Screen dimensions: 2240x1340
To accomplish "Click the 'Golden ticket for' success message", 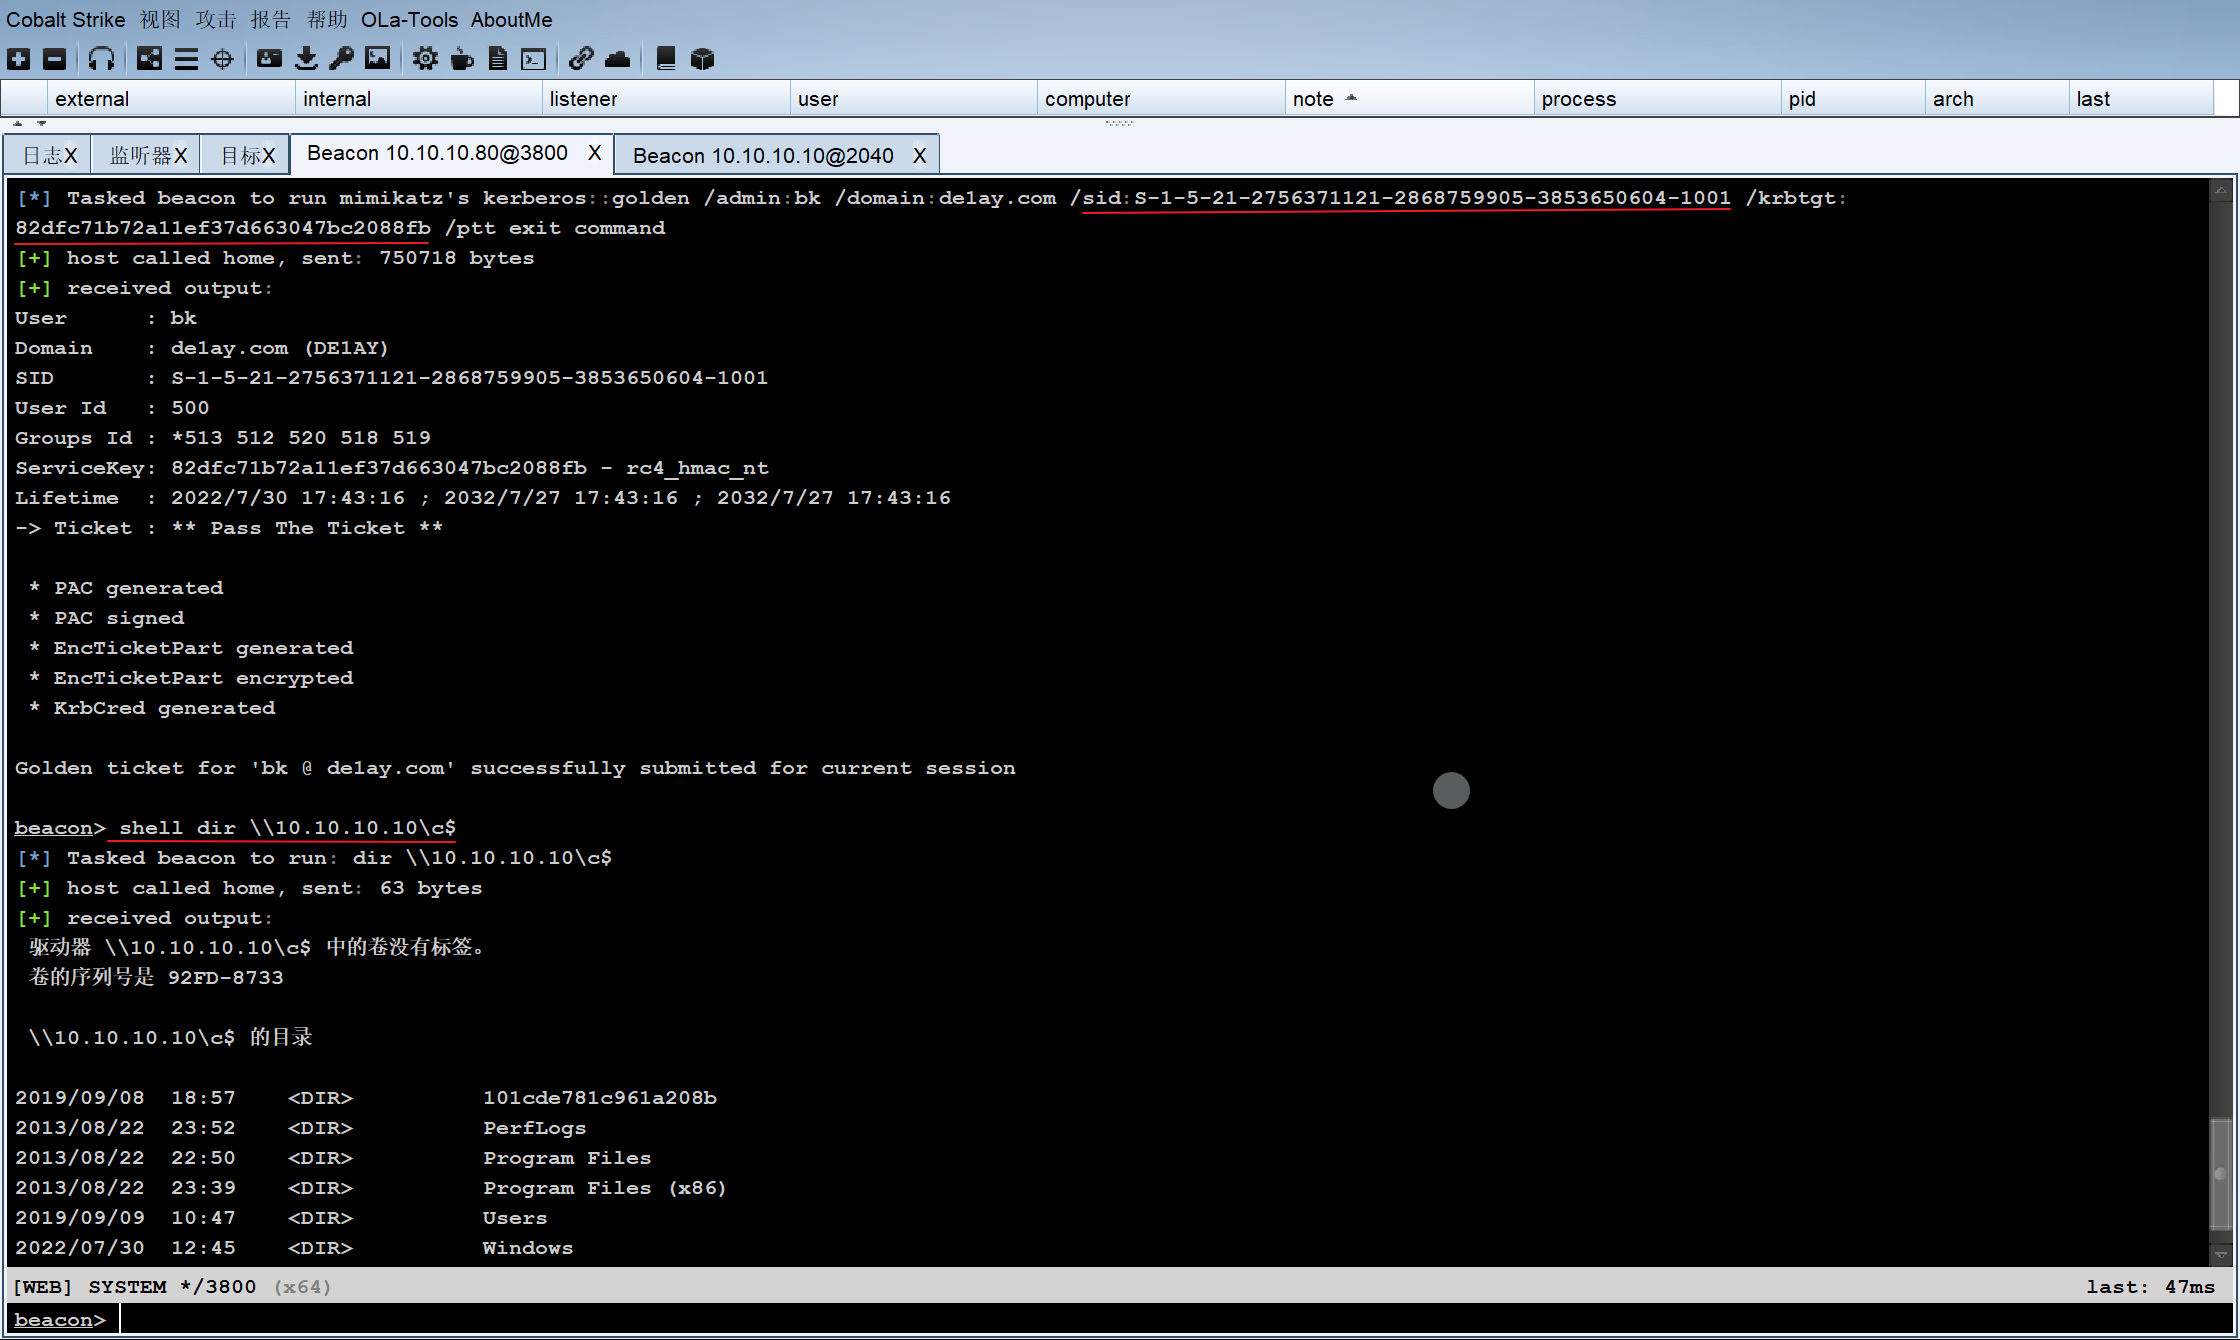I will pos(515,768).
